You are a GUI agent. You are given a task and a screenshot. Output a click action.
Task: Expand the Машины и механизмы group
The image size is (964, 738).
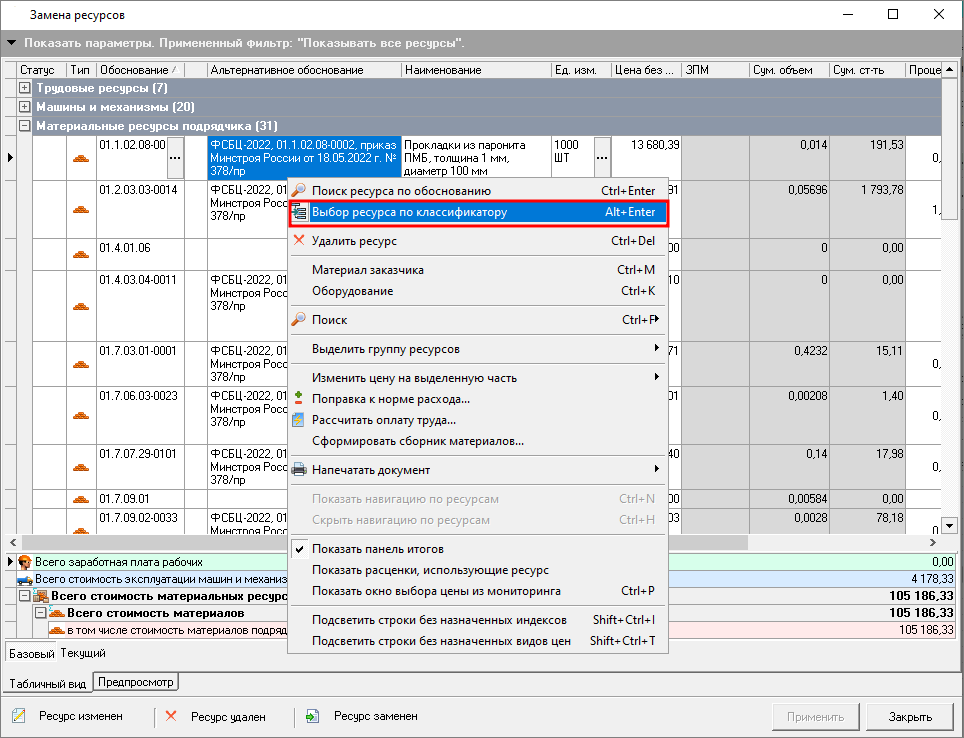25,107
